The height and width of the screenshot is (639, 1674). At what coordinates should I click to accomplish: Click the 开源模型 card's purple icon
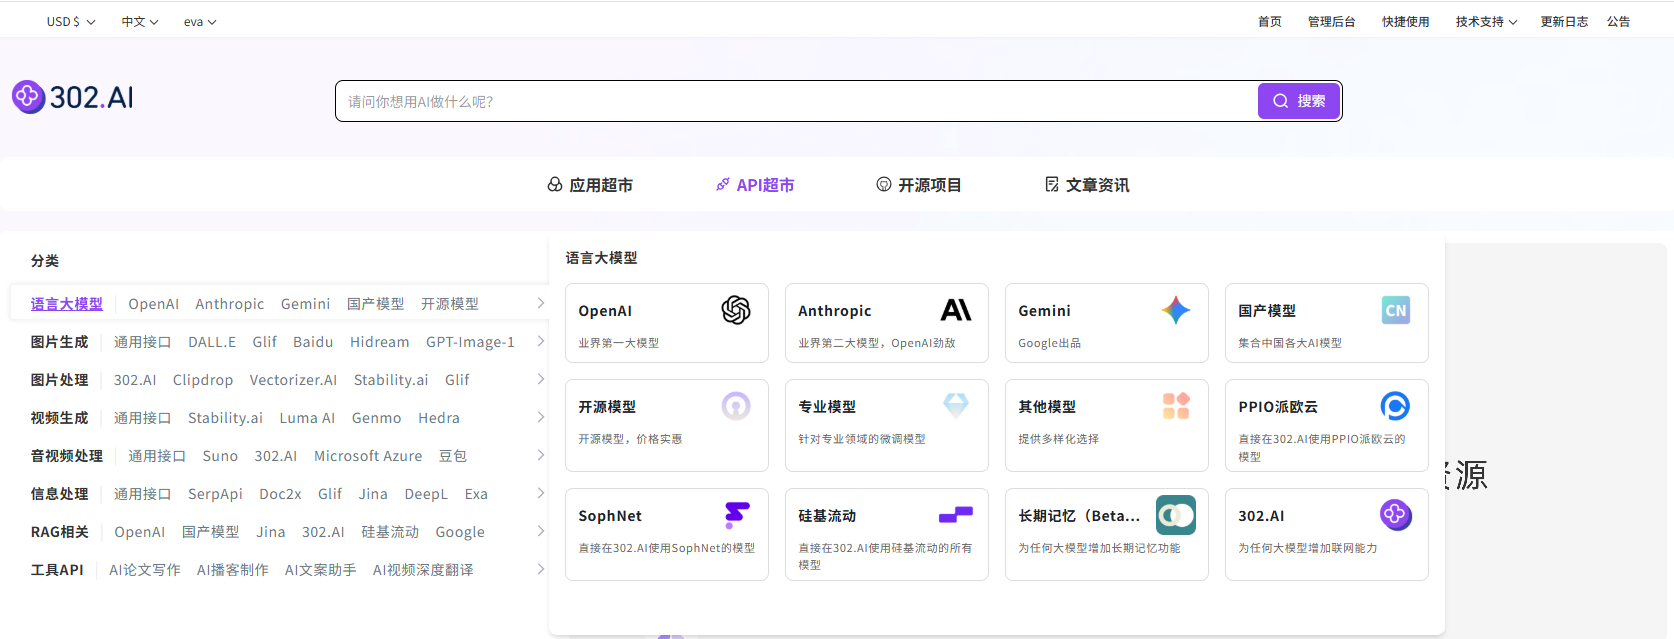[736, 406]
